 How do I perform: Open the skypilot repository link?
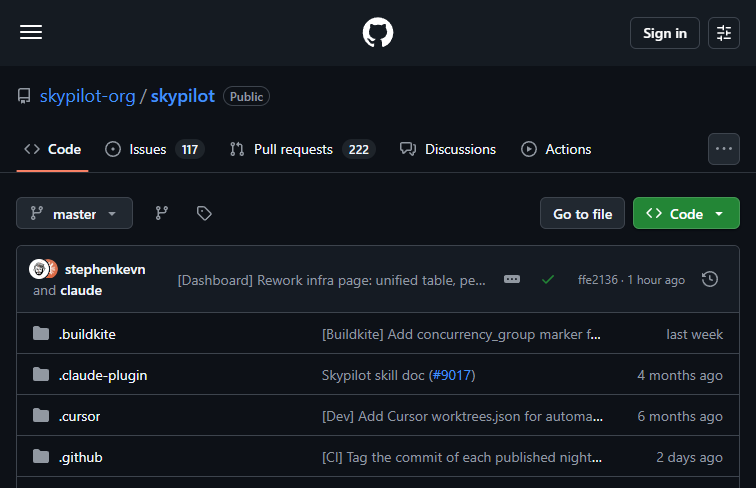[183, 96]
